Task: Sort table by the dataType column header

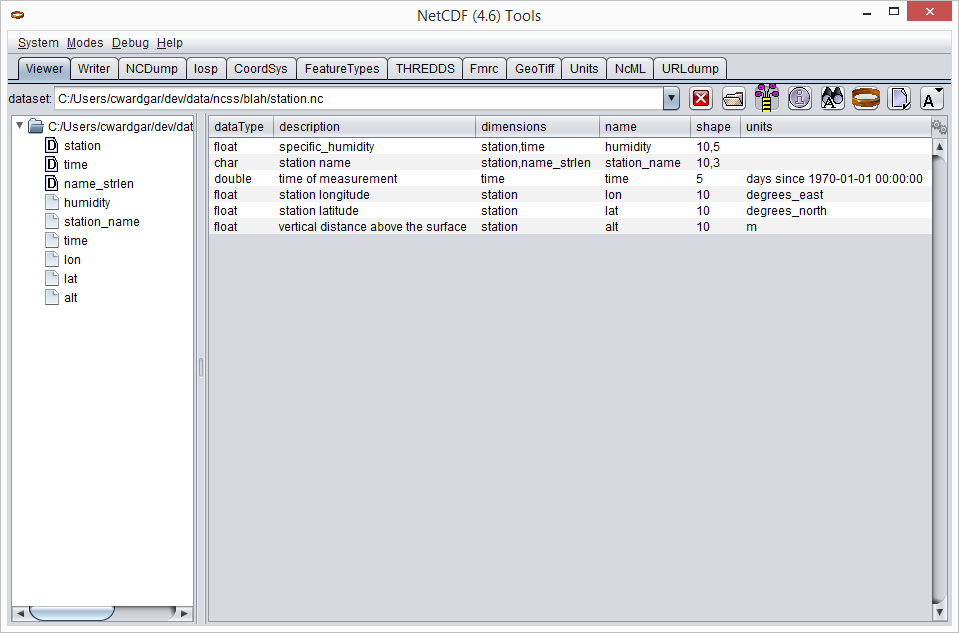Action: click(239, 127)
